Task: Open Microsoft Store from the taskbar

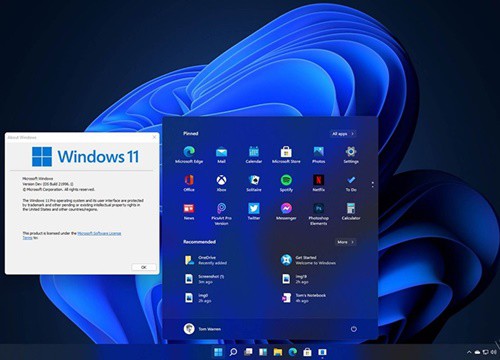Action: (x=307, y=352)
